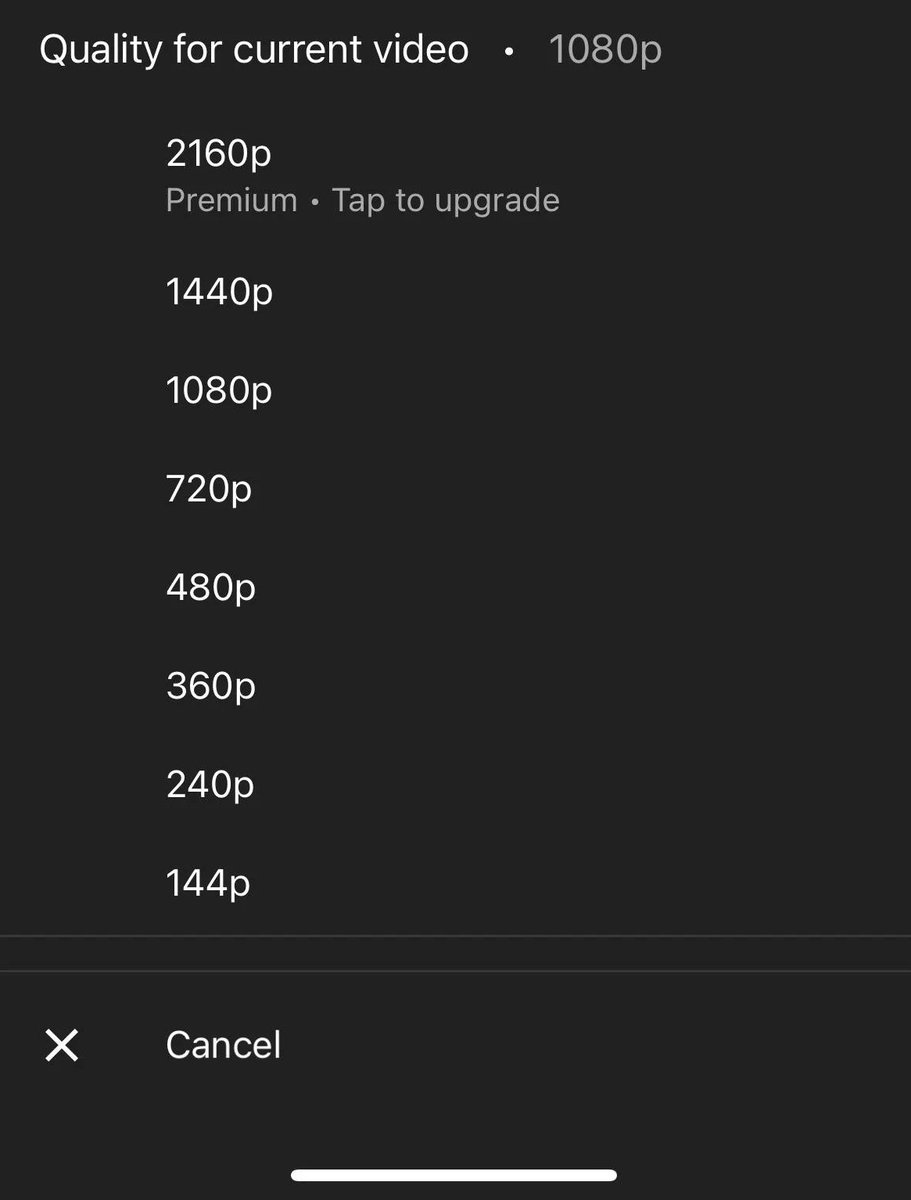Image resolution: width=911 pixels, height=1200 pixels.
Task: Select 1080p in the quality list
Action: 219,390
